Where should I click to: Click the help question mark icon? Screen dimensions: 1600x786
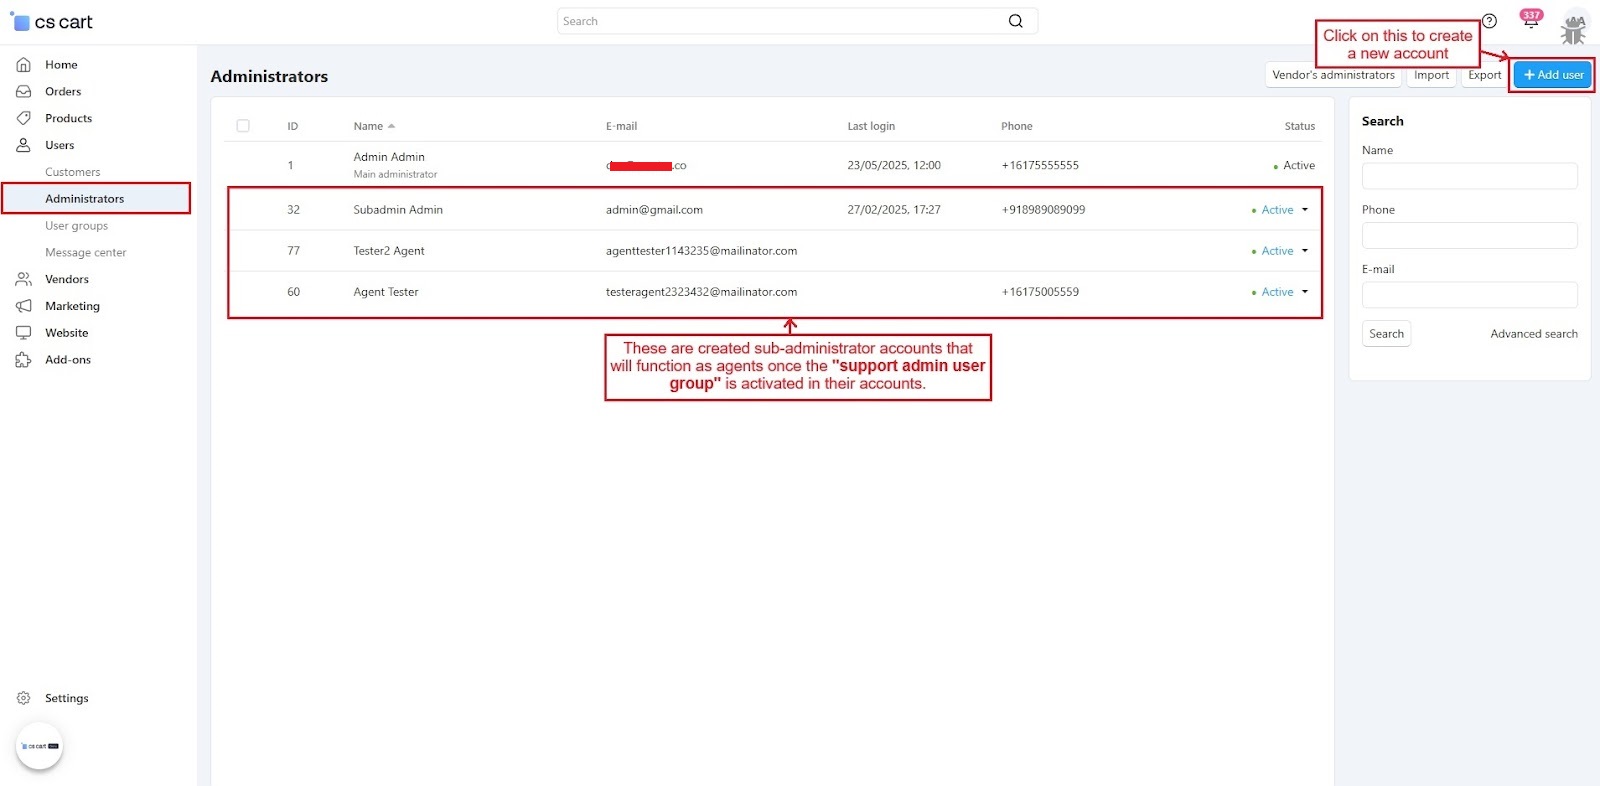1489,21
